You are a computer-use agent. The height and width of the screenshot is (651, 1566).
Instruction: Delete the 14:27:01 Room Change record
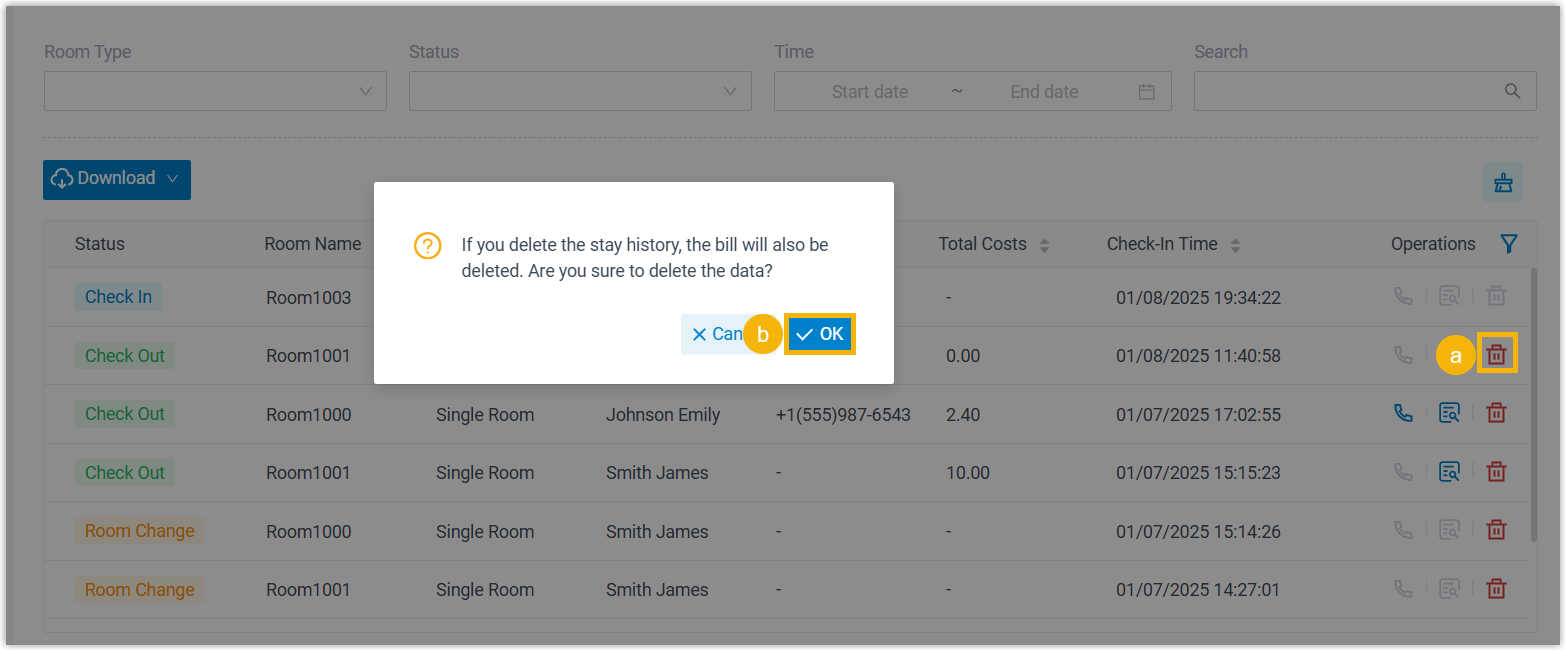(1496, 589)
